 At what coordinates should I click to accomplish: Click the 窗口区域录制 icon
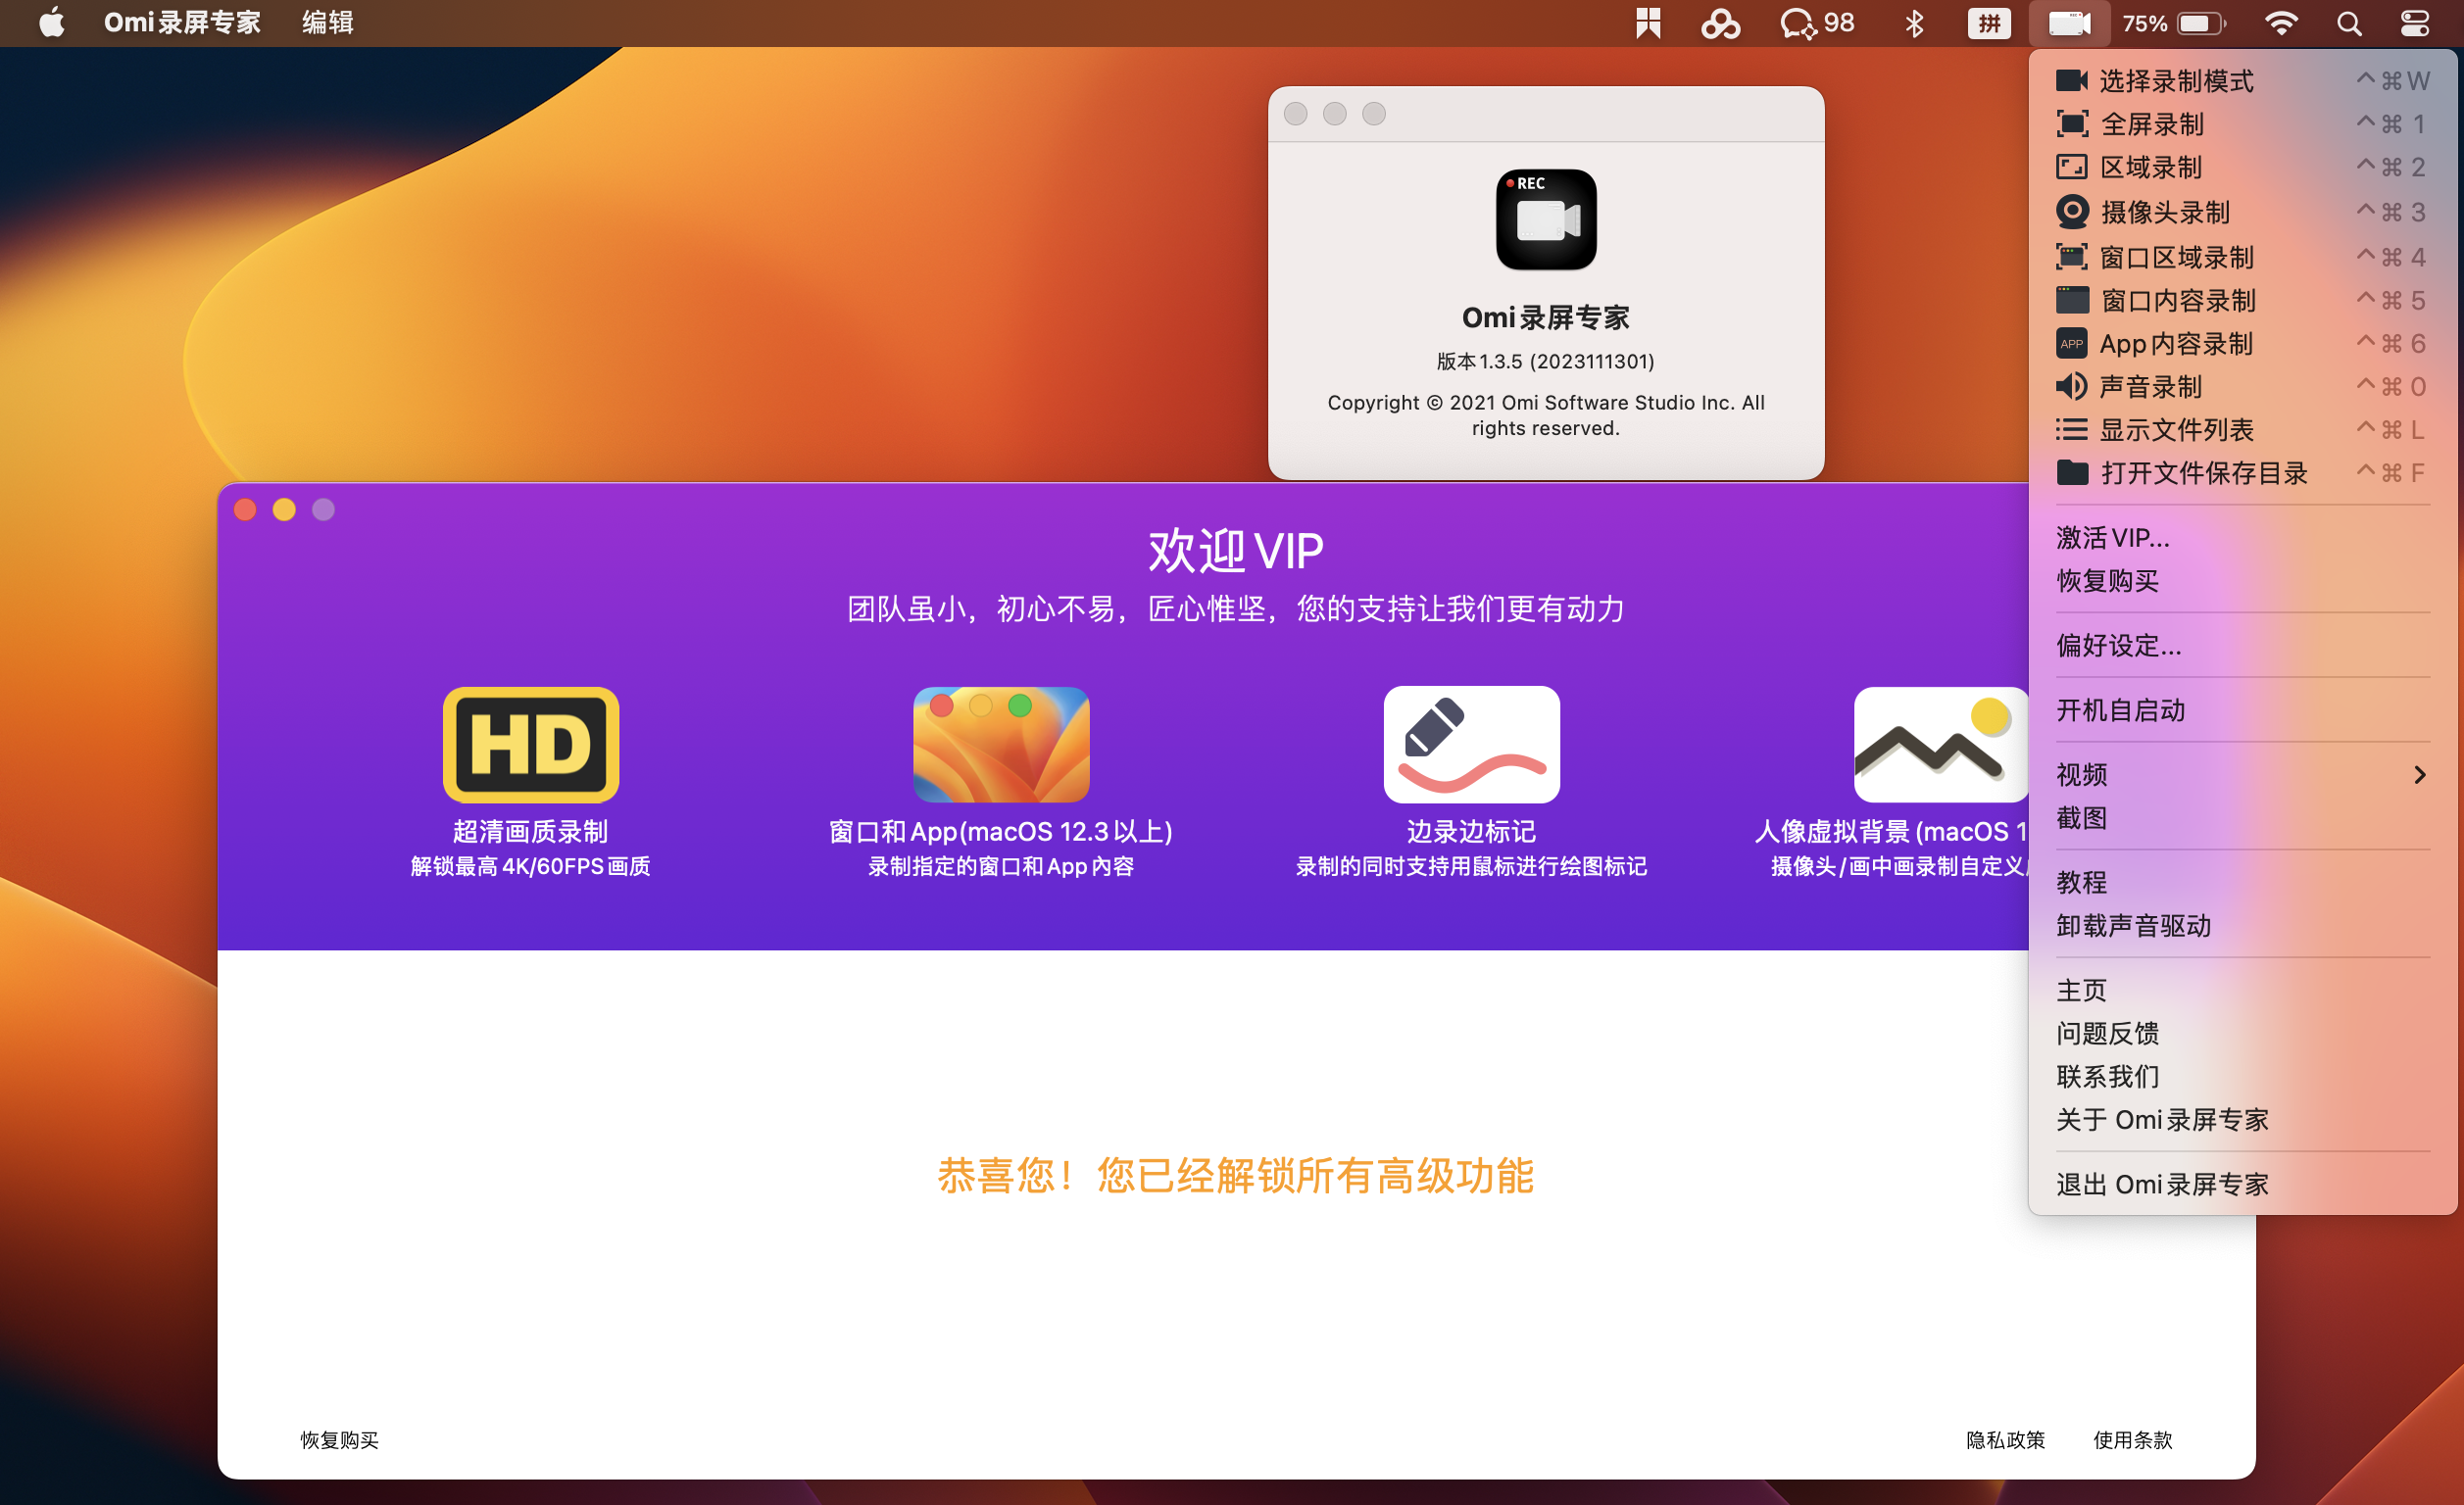click(x=2071, y=257)
